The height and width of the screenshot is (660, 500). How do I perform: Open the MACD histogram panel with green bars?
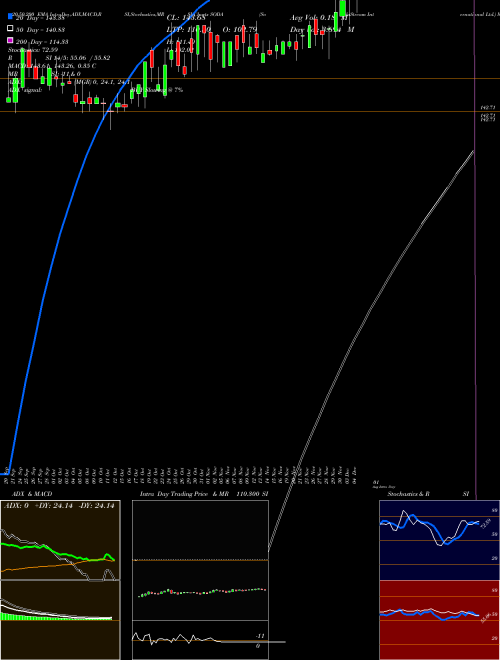(60, 620)
